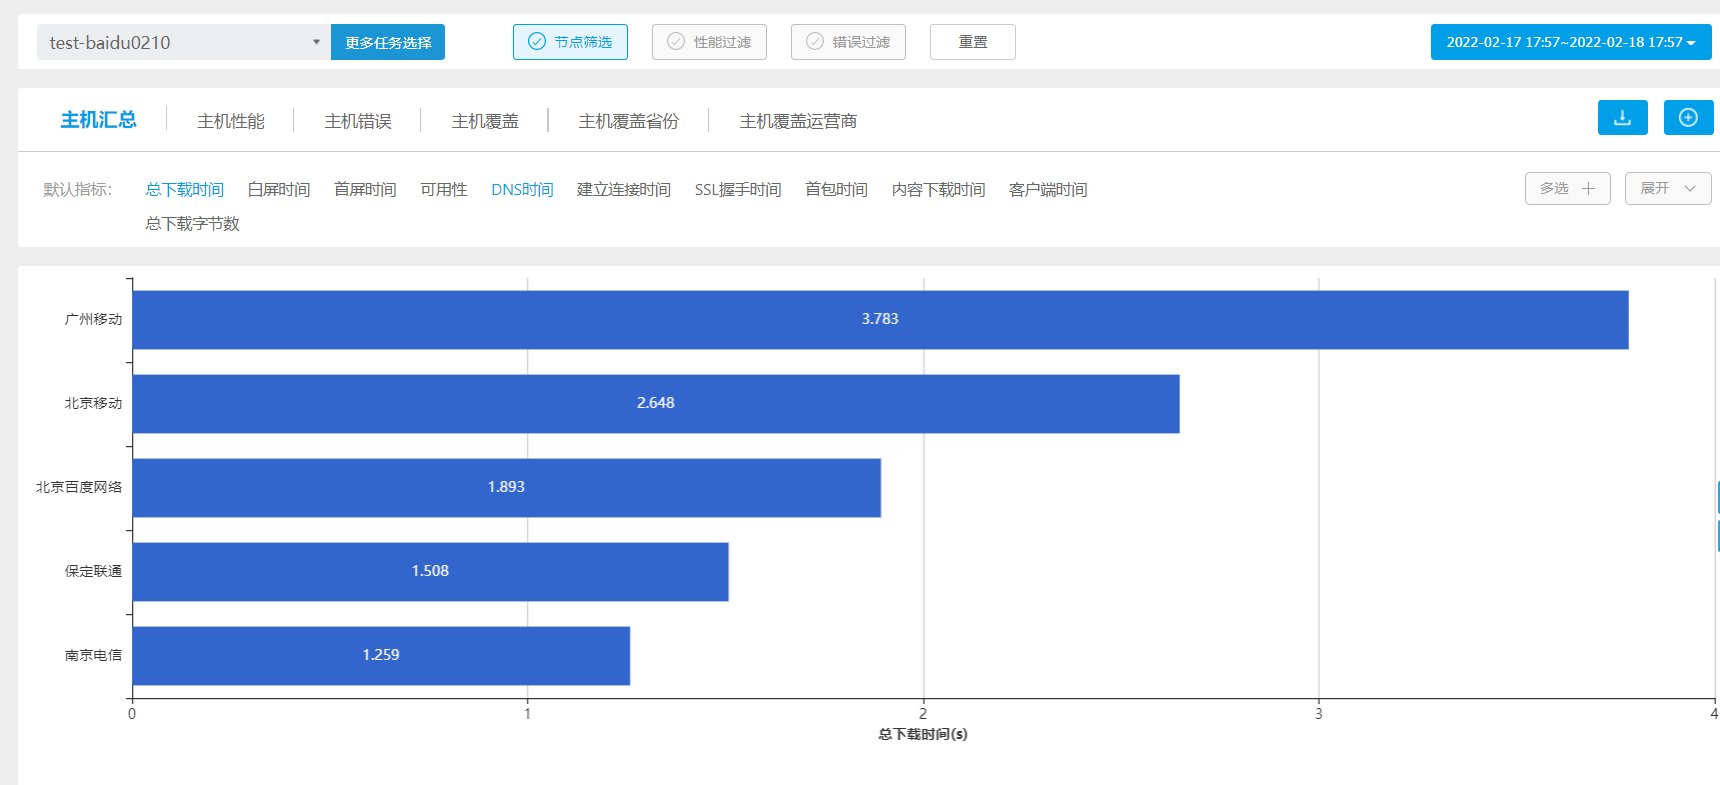Click the 多选 multi-select button

click(1567, 188)
